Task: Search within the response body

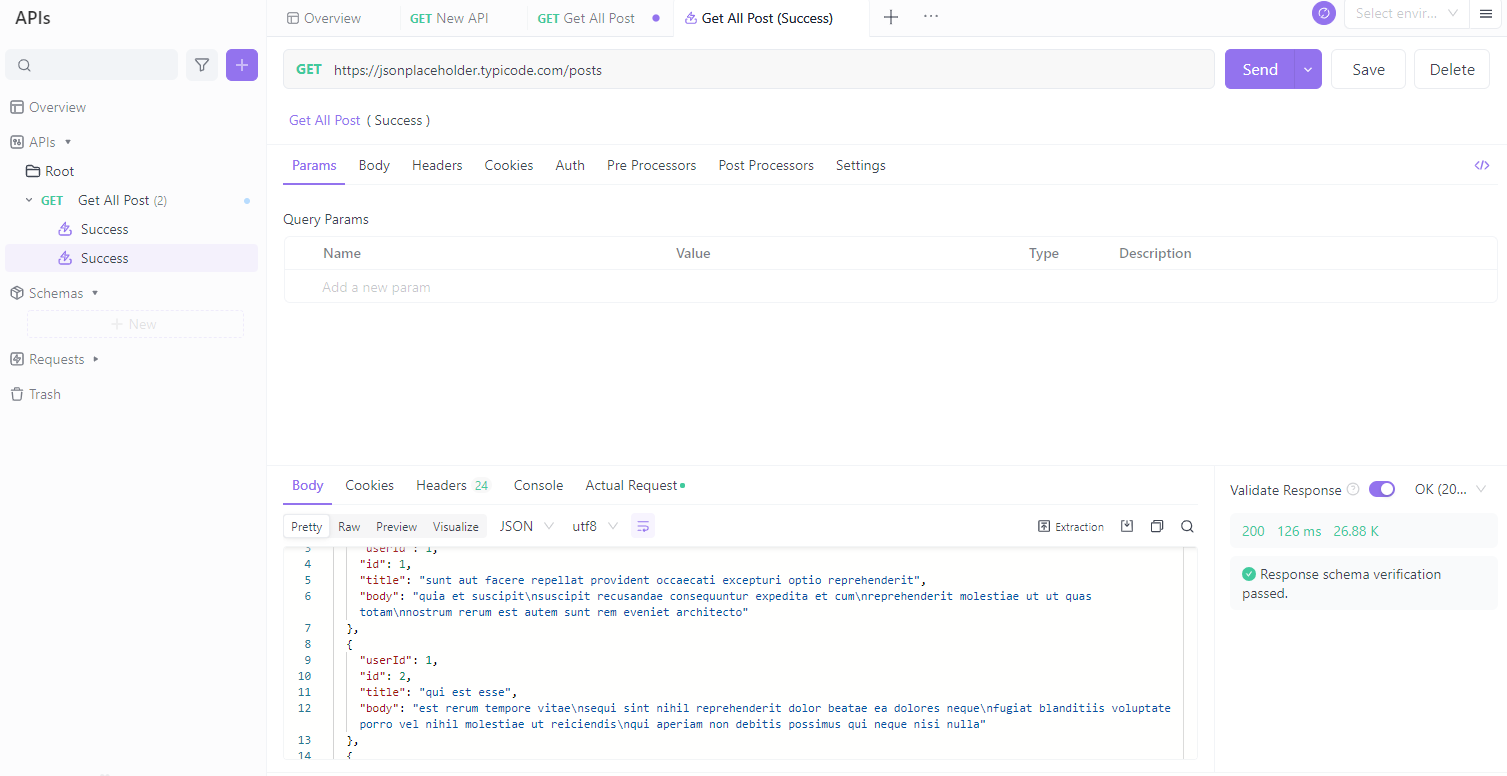Action: (x=1187, y=526)
